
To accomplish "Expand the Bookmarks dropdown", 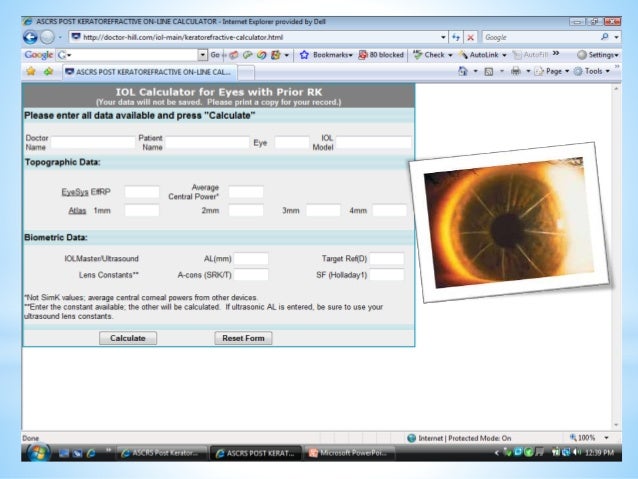I will tap(350, 55).
